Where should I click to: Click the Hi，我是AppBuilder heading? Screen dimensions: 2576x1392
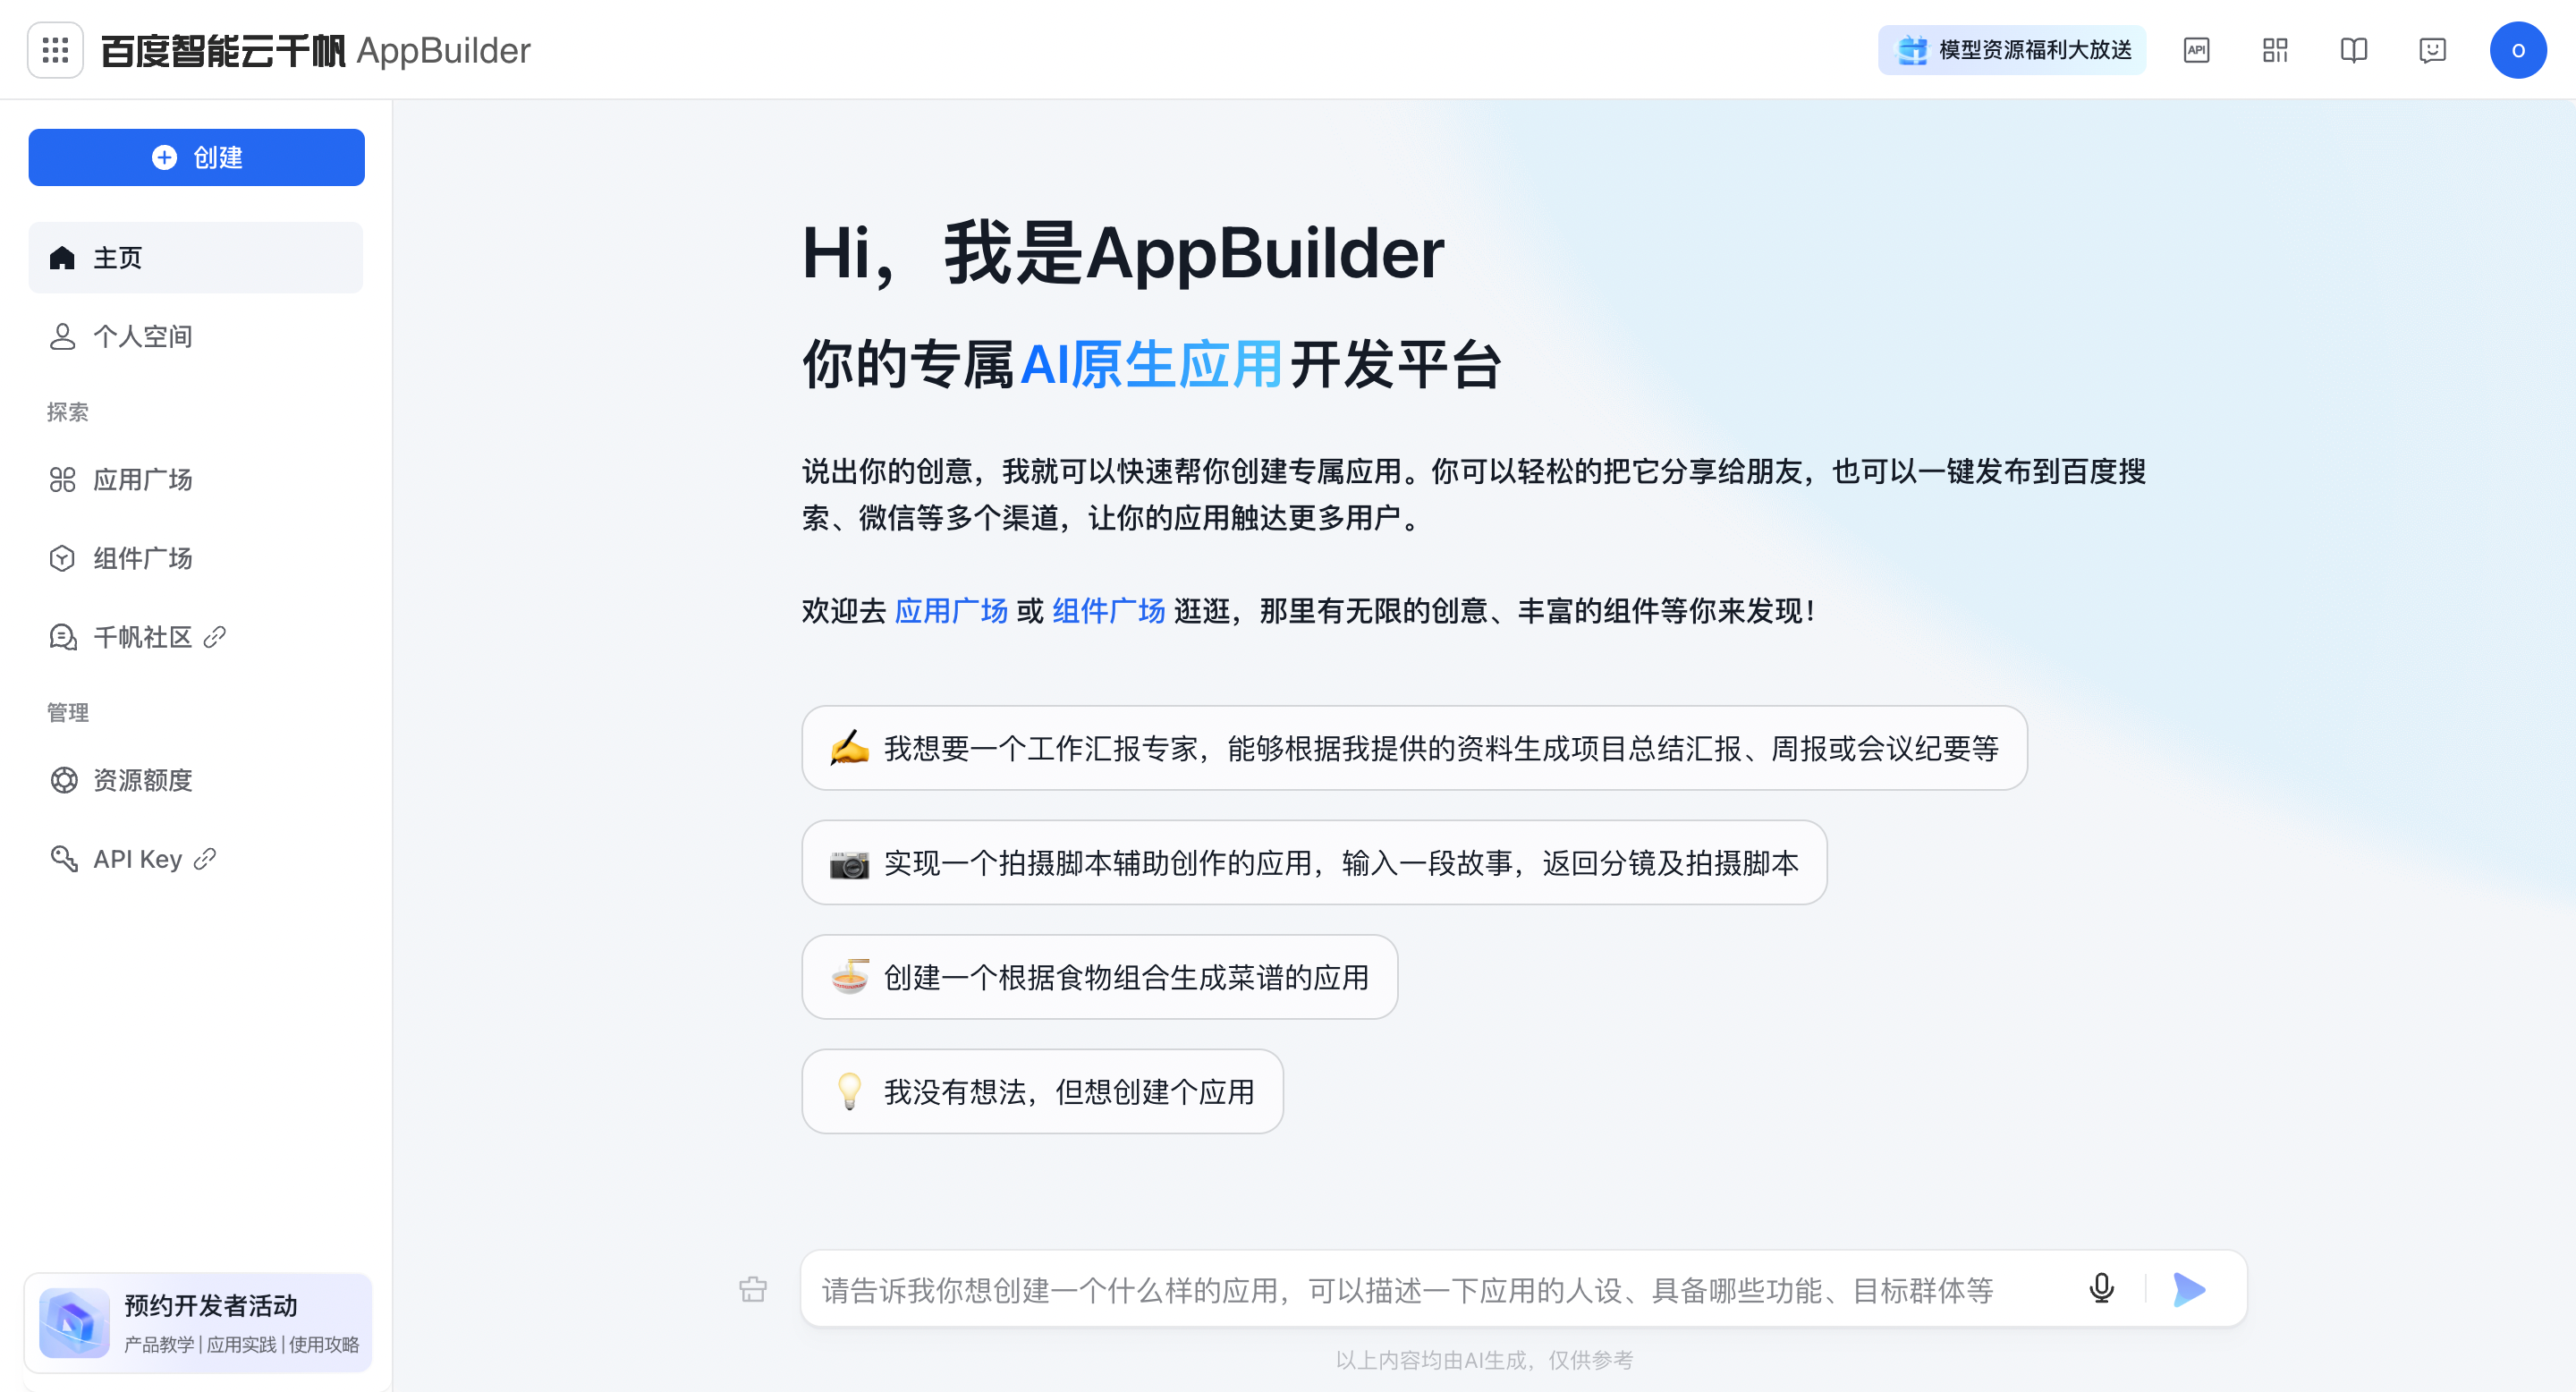(1123, 253)
